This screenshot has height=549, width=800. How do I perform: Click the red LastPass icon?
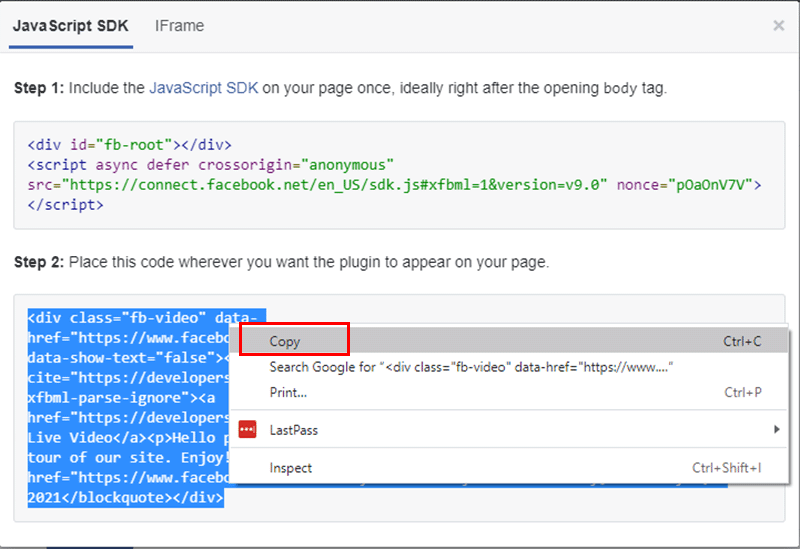[x=247, y=430]
